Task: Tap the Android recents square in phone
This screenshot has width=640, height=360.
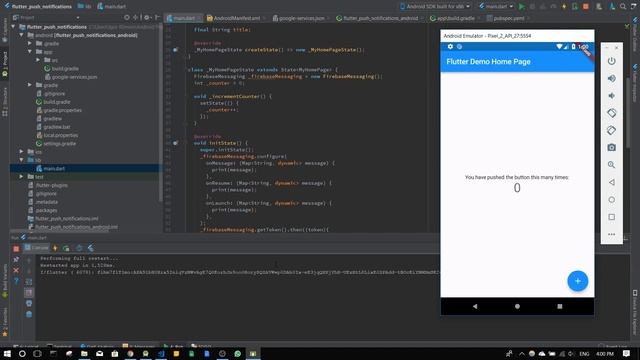Action: (560, 306)
